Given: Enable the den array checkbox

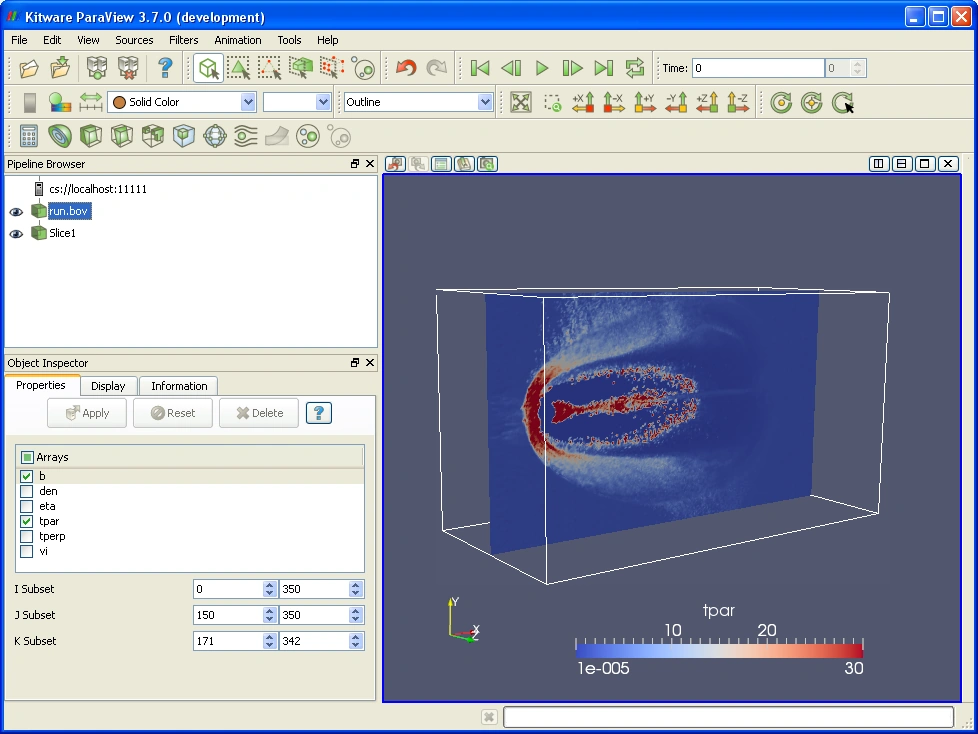Looking at the screenshot, I should pos(26,491).
